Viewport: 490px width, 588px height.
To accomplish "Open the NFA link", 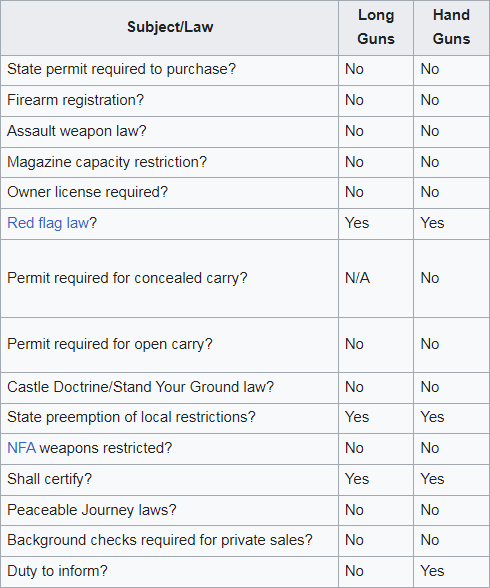I will [21, 448].
